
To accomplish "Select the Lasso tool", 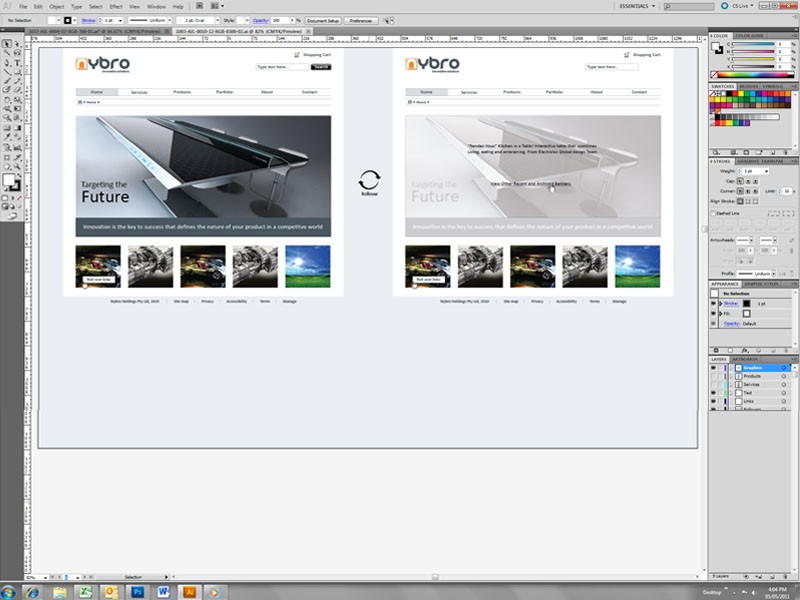I will [x=17, y=53].
